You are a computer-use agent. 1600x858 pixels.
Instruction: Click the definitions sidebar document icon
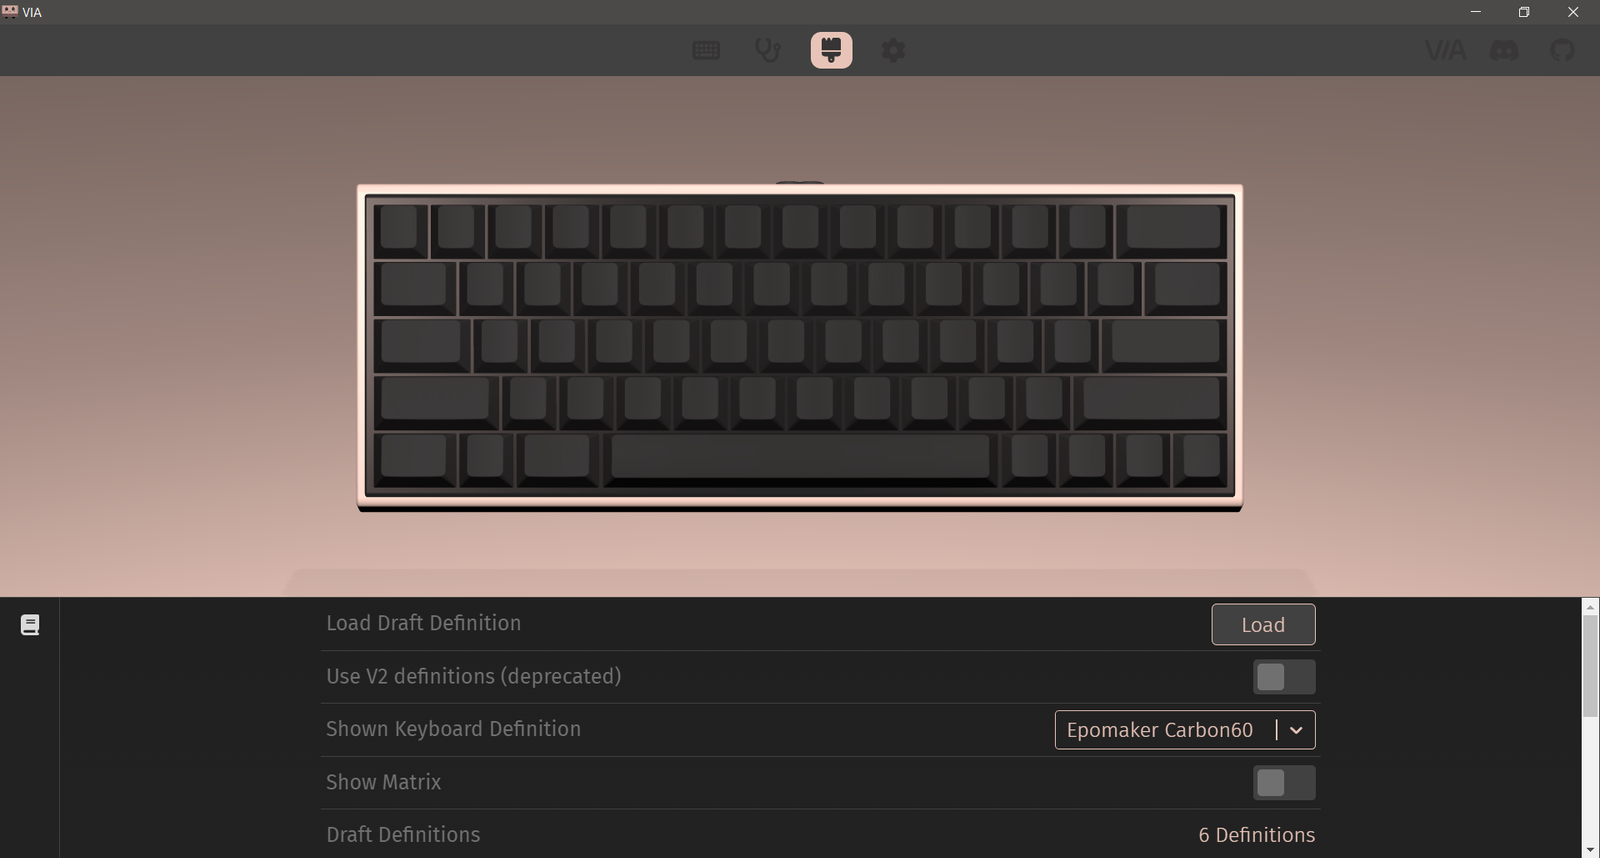30,625
